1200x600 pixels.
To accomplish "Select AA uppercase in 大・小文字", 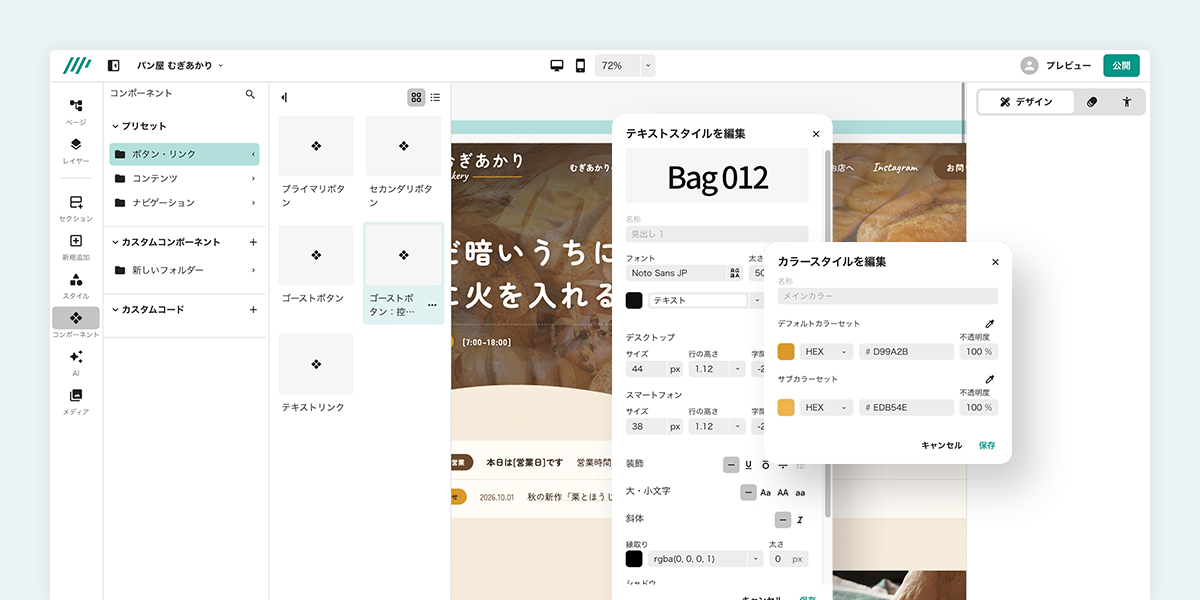I will [783, 492].
